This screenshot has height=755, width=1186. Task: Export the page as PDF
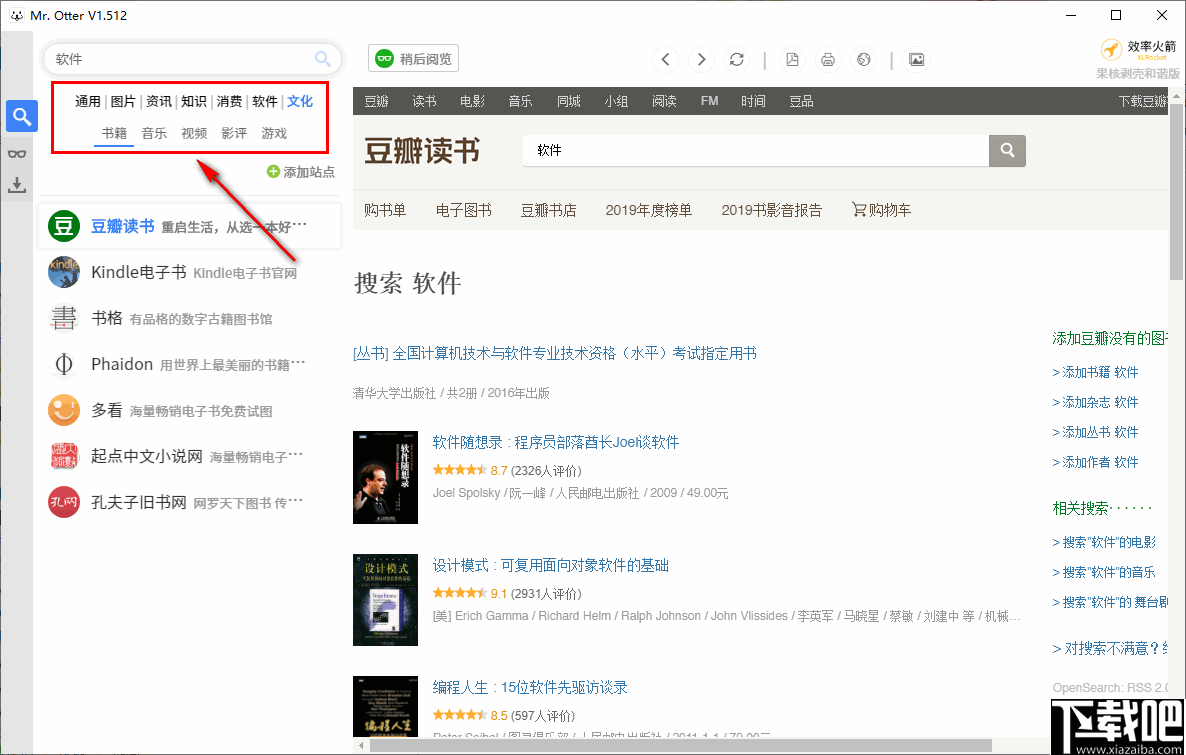792,59
